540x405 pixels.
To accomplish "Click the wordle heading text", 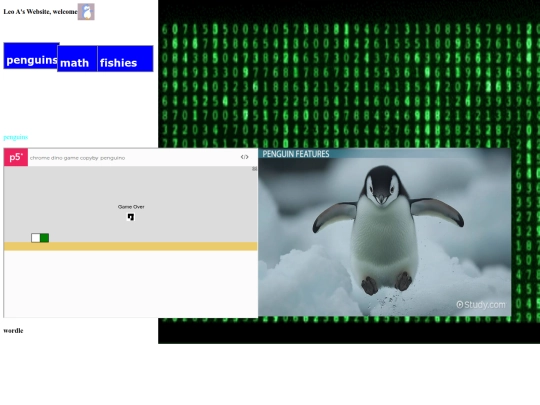I will (x=13, y=331).
